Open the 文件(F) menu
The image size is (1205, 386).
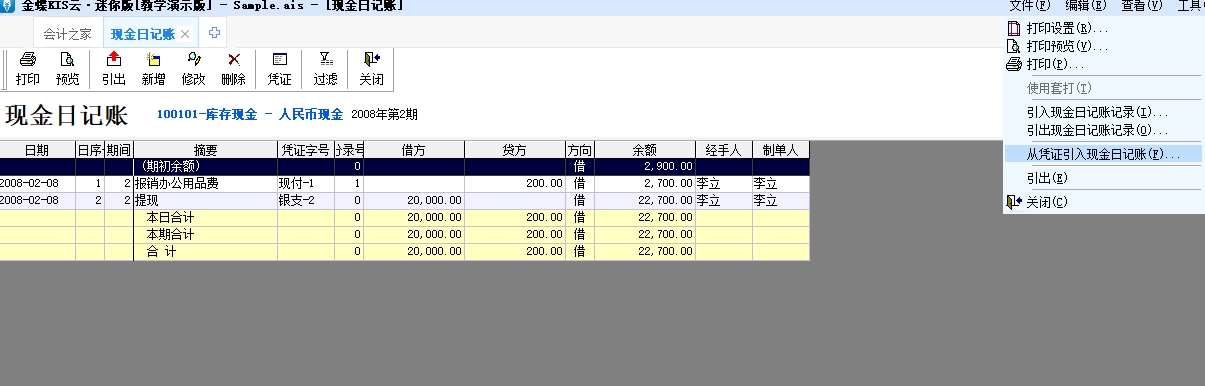(x=1030, y=6)
